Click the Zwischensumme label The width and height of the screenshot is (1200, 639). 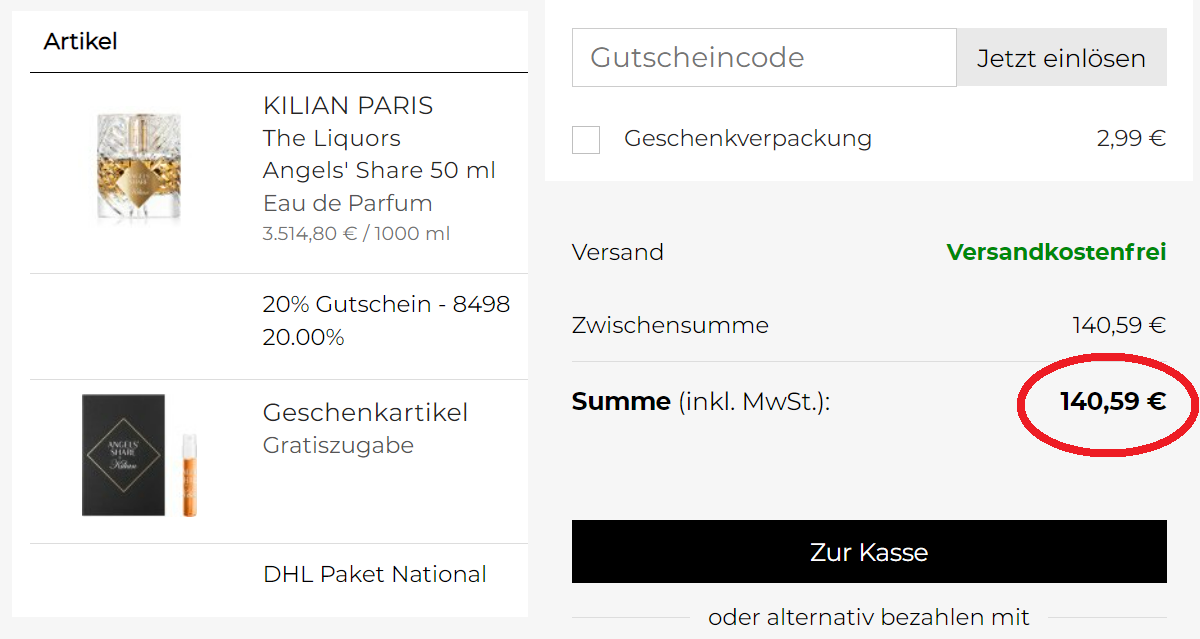(670, 325)
